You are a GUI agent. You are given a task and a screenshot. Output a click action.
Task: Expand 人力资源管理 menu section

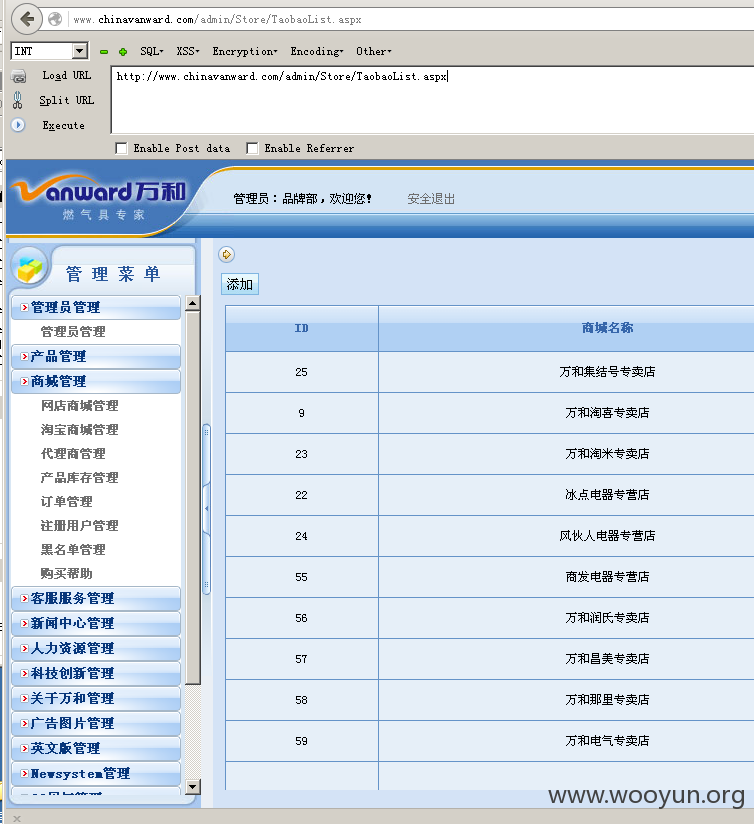[x=96, y=648]
